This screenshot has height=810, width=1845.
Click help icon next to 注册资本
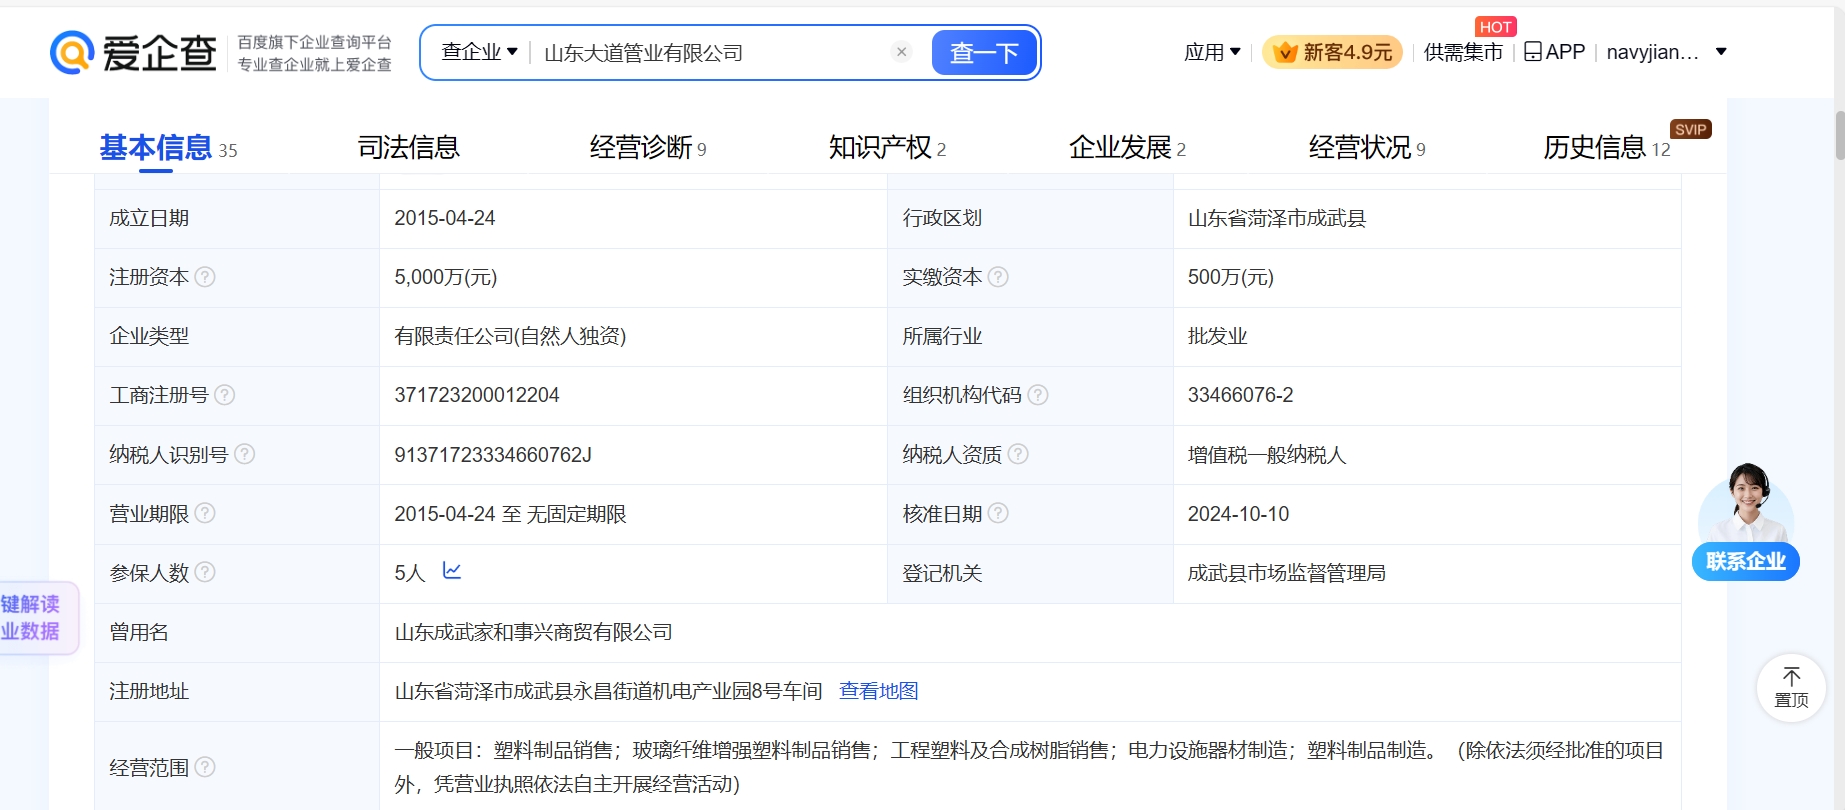(205, 277)
